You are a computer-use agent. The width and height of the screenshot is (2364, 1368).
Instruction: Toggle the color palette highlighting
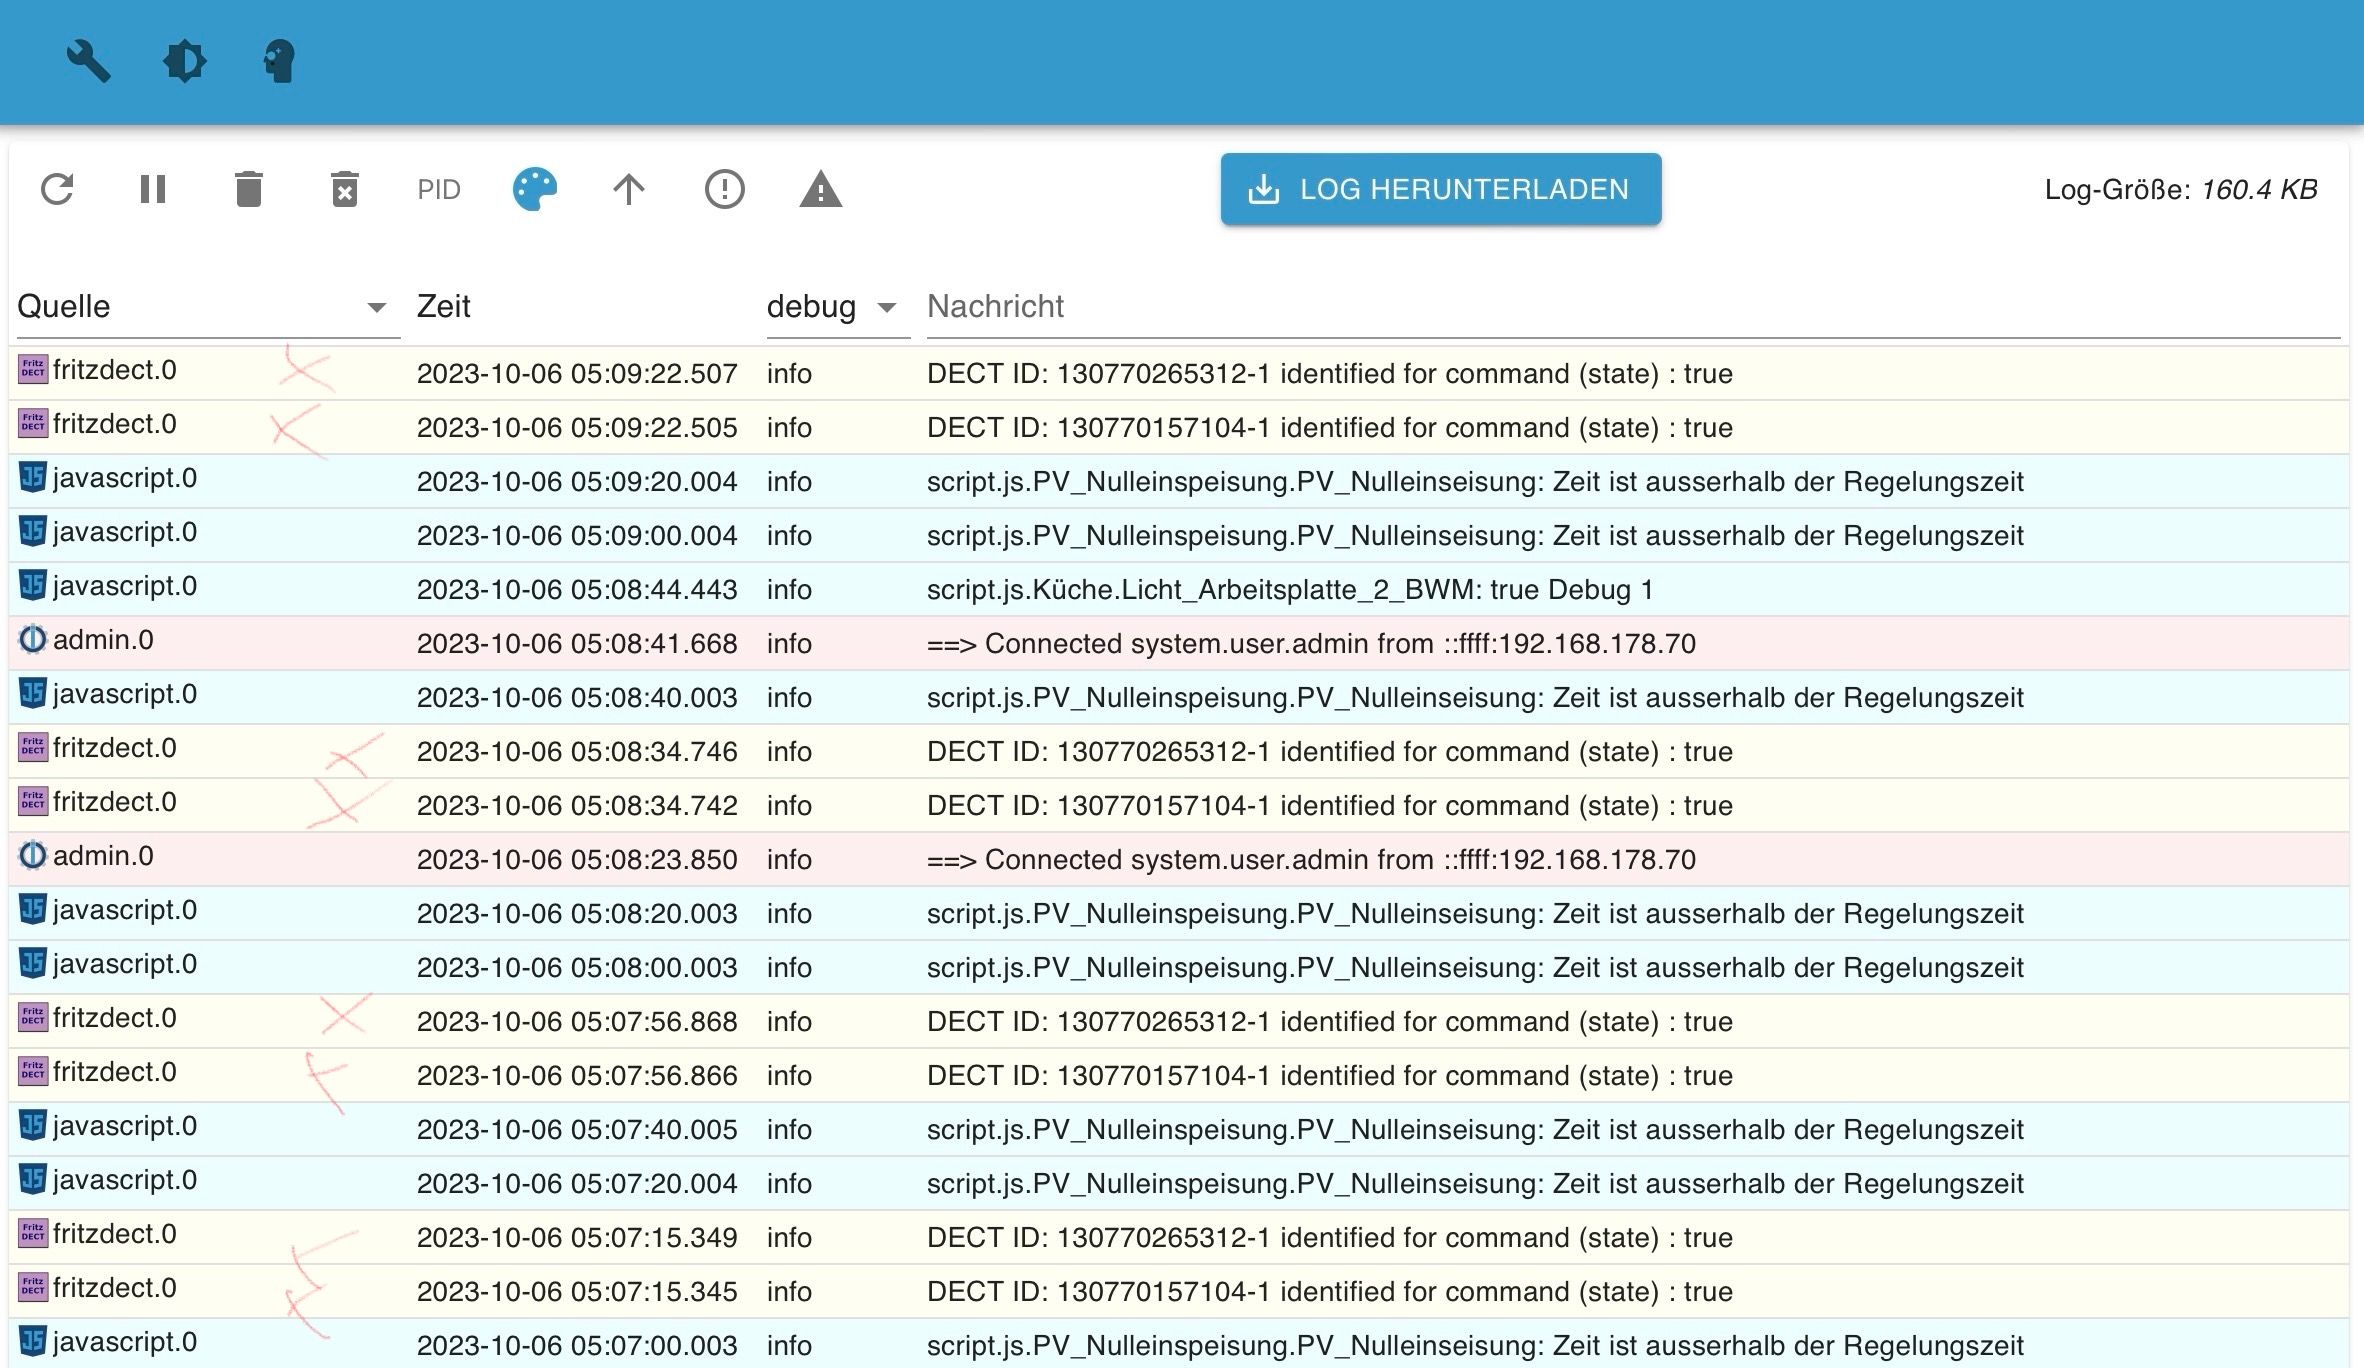coord(534,189)
